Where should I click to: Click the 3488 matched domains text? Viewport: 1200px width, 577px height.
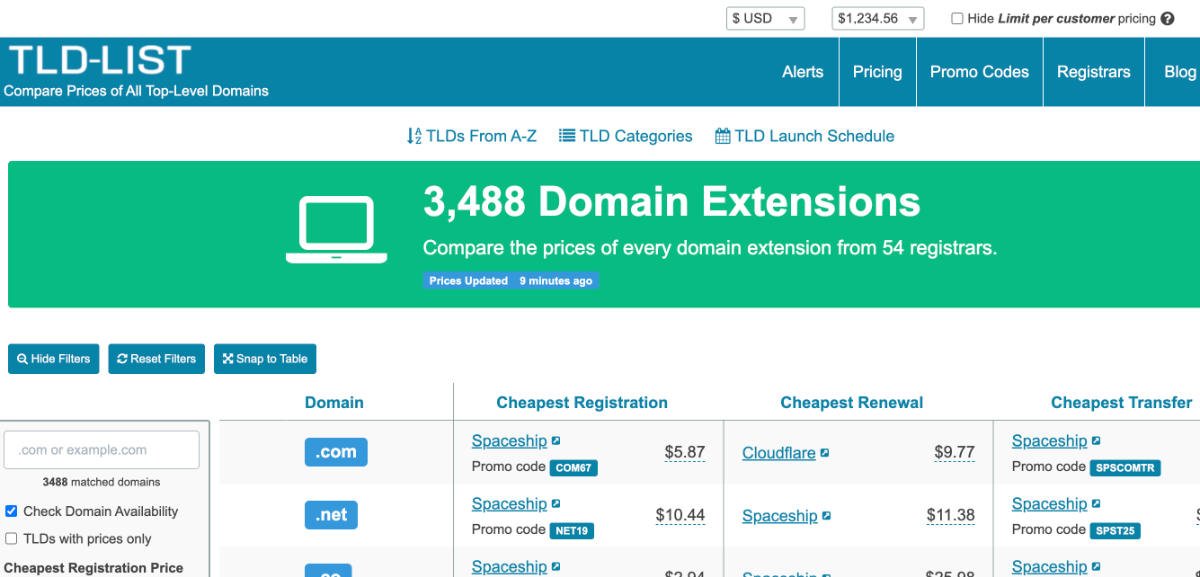tap(101, 482)
